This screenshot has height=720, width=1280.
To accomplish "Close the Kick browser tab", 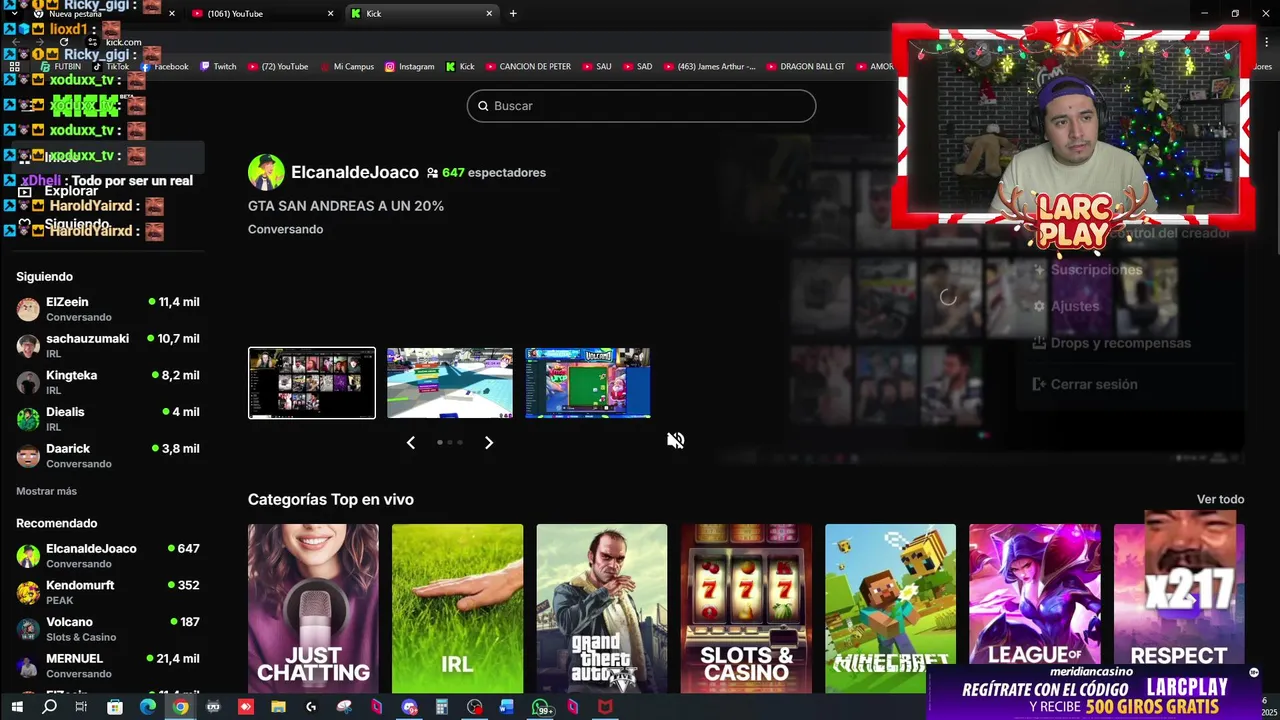I will [x=489, y=14].
